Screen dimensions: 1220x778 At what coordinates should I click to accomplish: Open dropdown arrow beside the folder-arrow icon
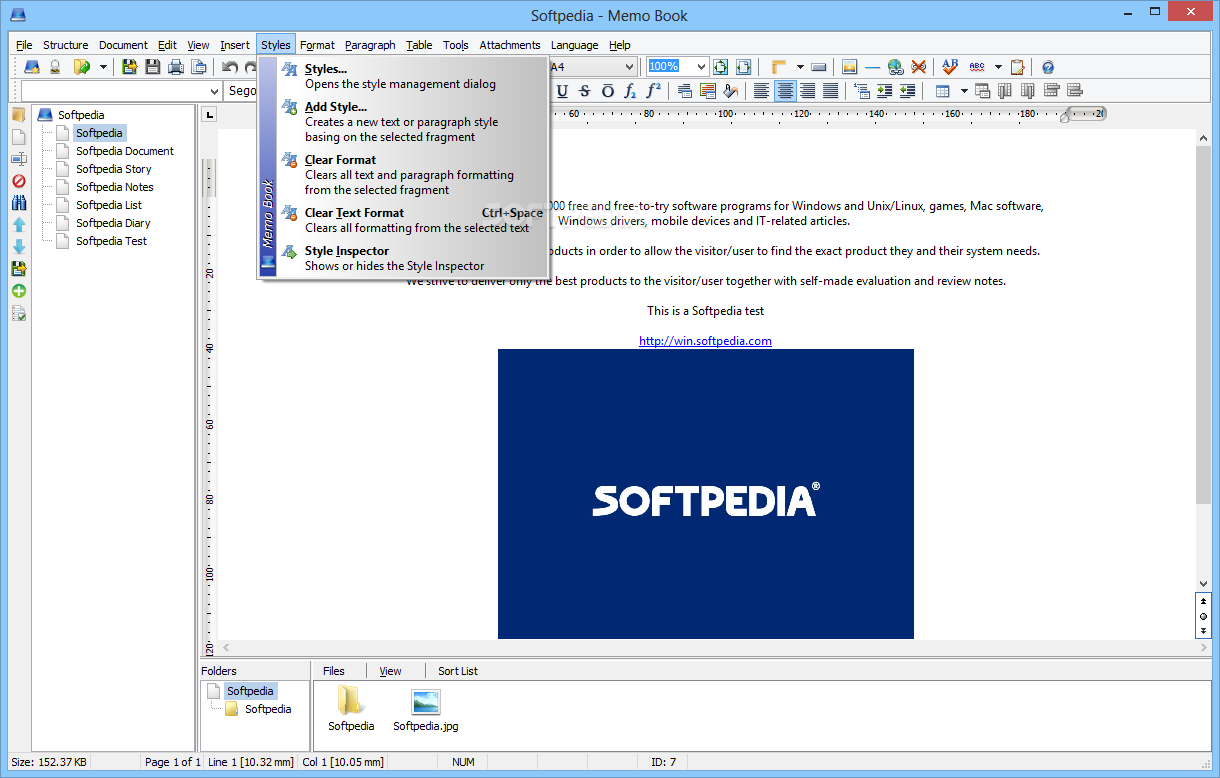coord(103,67)
